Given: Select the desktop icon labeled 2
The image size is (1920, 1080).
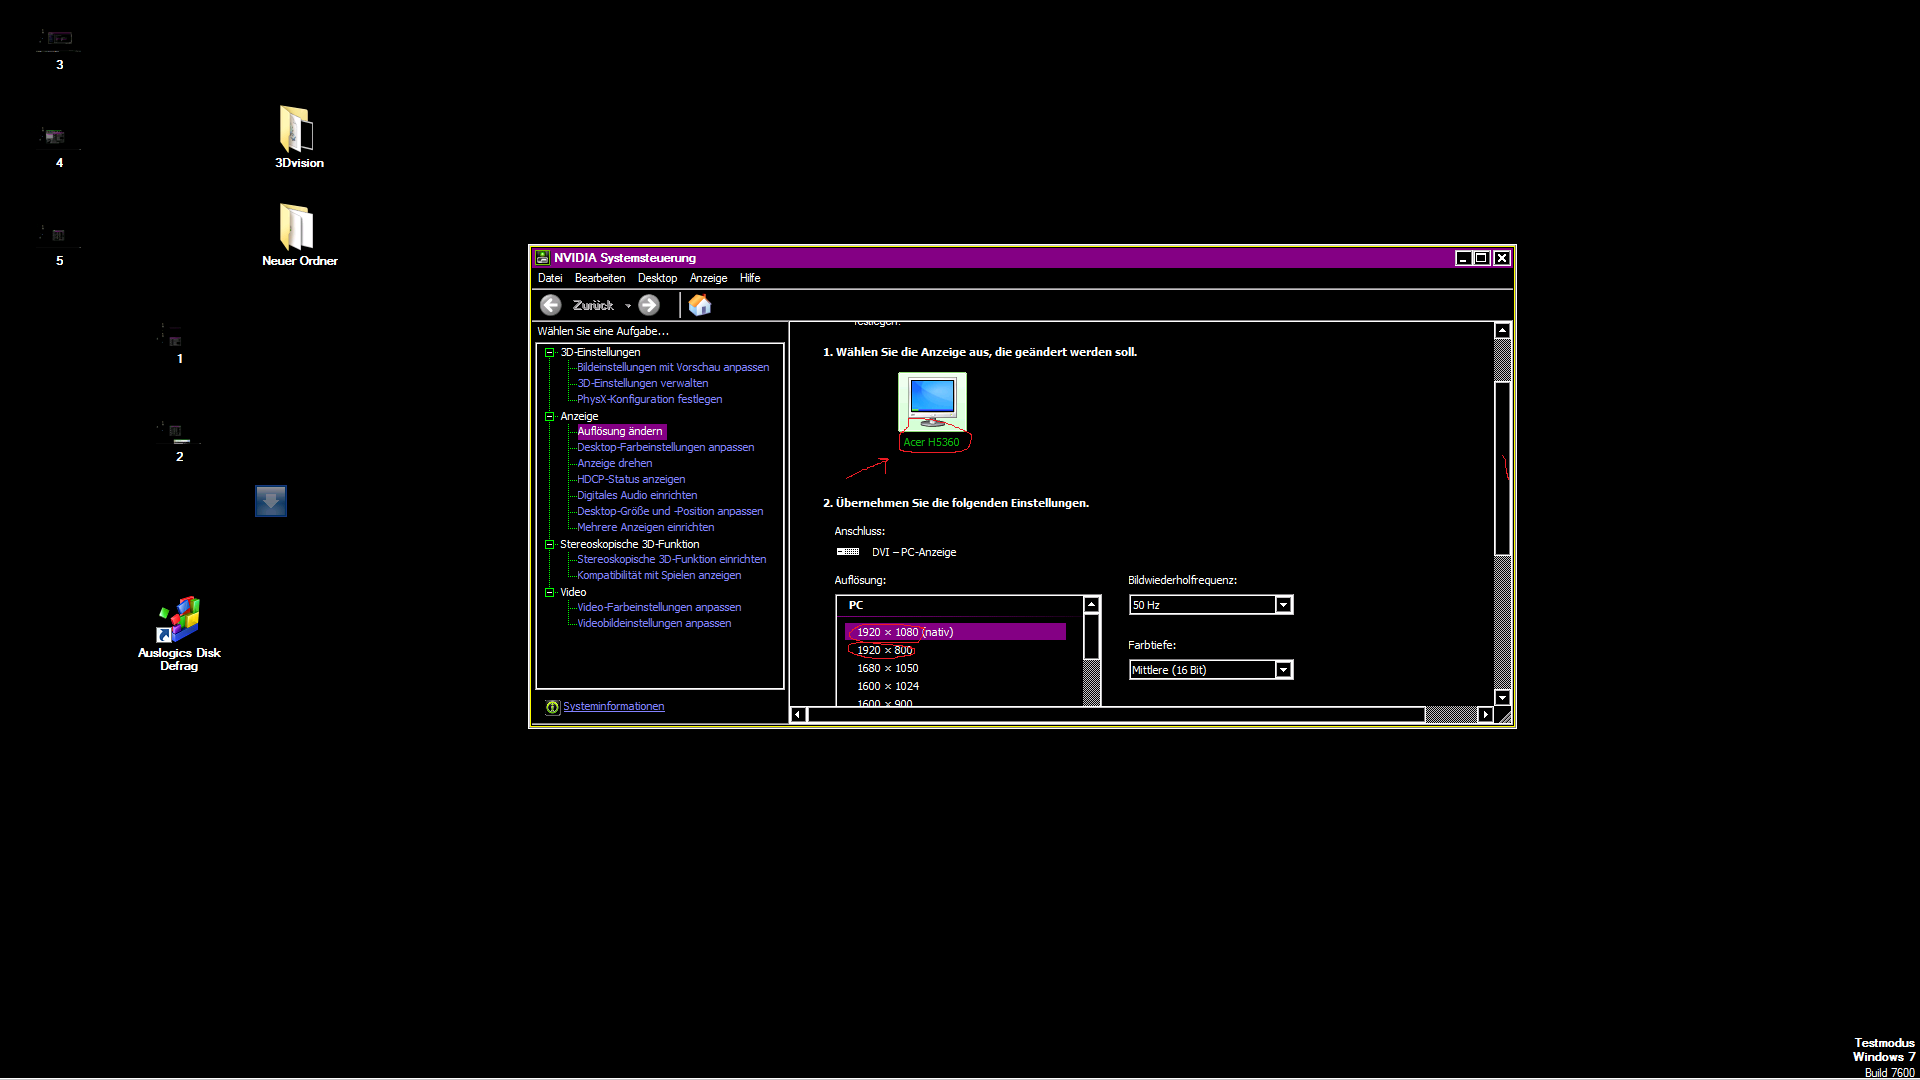Looking at the screenshot, I should 179,440.
